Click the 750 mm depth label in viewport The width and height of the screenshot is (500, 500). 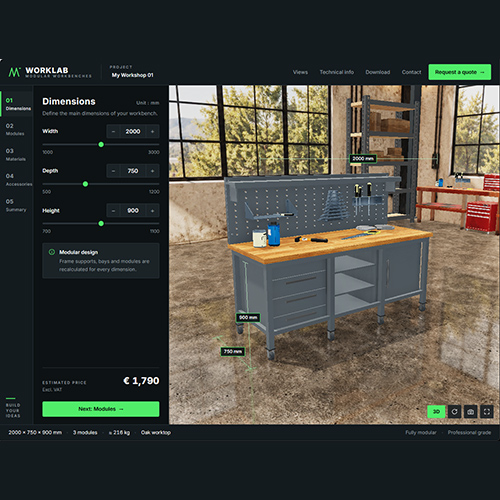(x=233, y=351)
